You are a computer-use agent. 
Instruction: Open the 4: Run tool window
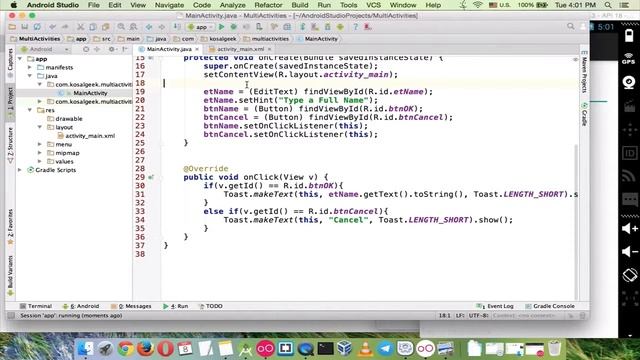[x=176, y=306]
